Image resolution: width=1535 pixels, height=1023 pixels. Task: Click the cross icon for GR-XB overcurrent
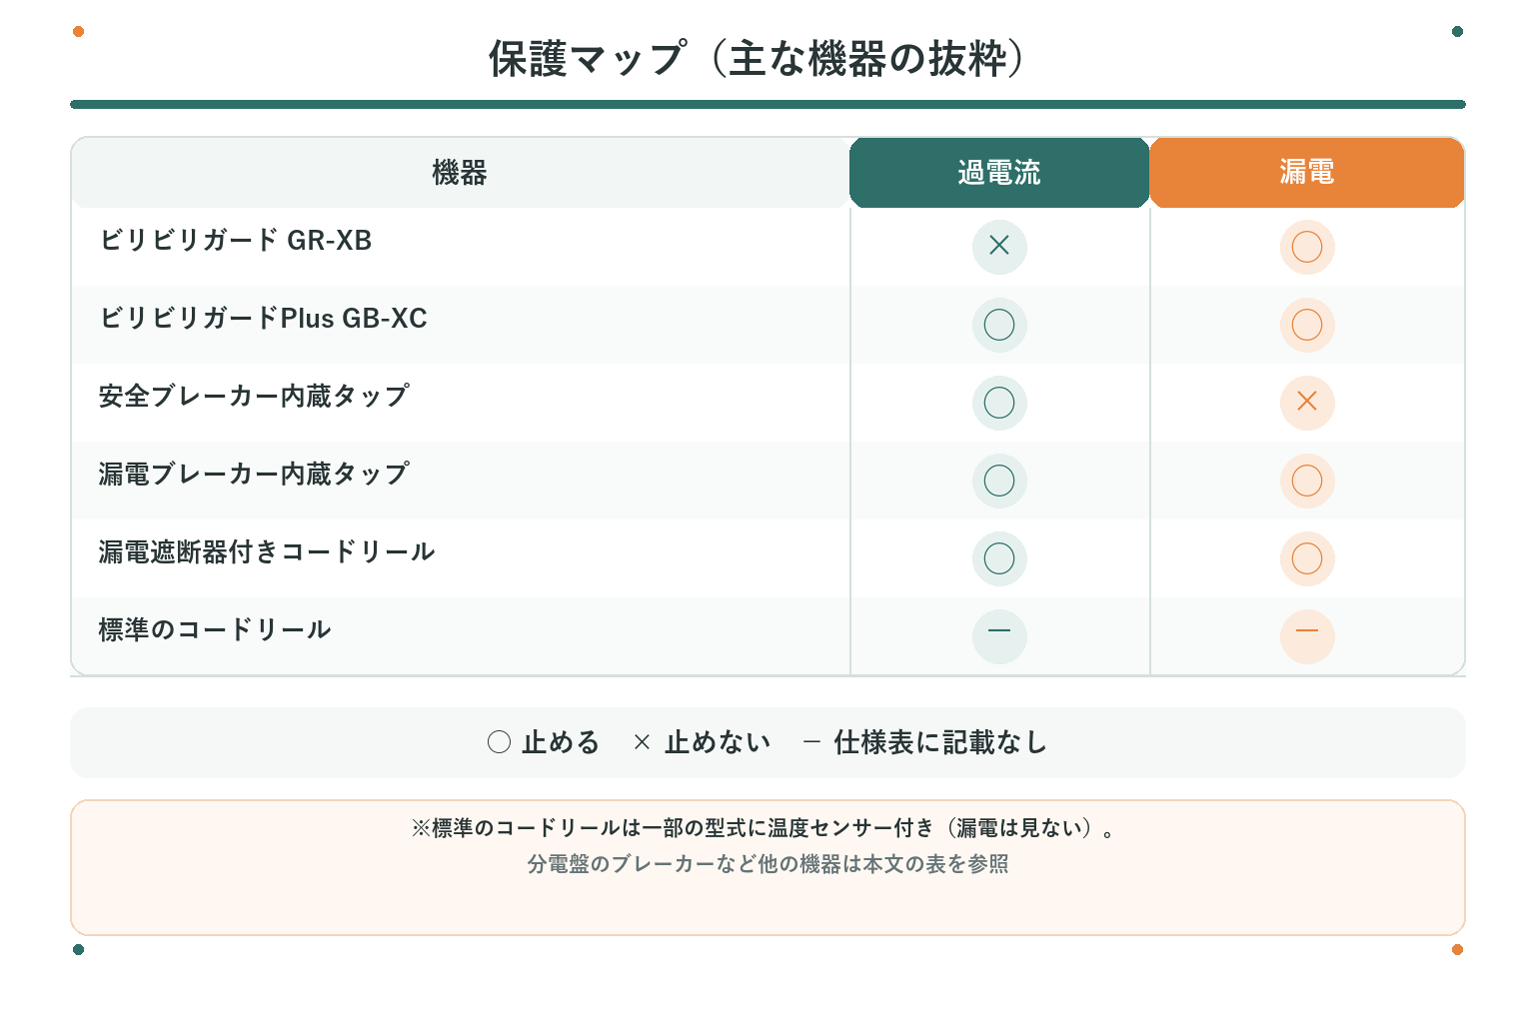pos(999,246)
